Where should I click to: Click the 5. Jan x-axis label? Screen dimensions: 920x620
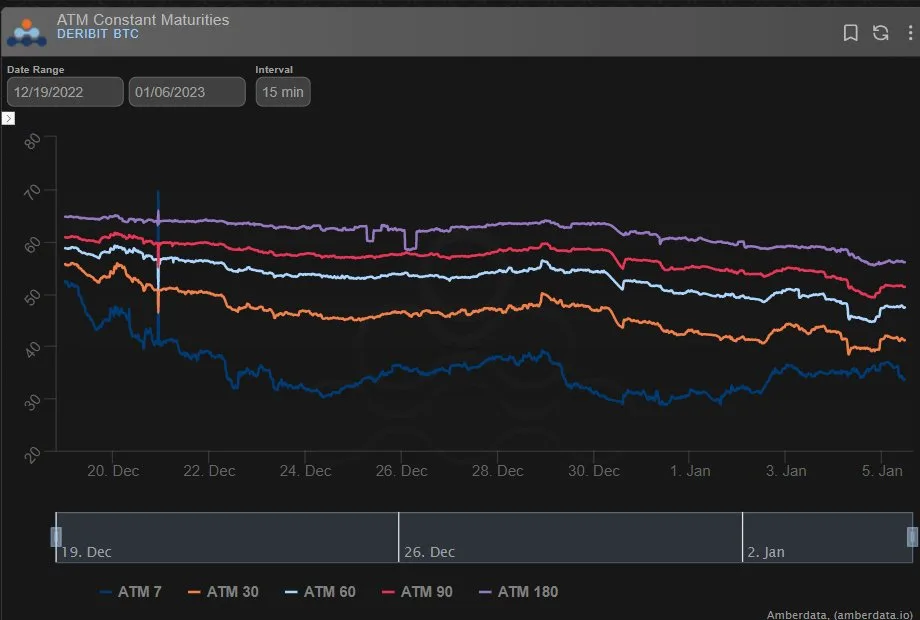click(x=882, y=470)
